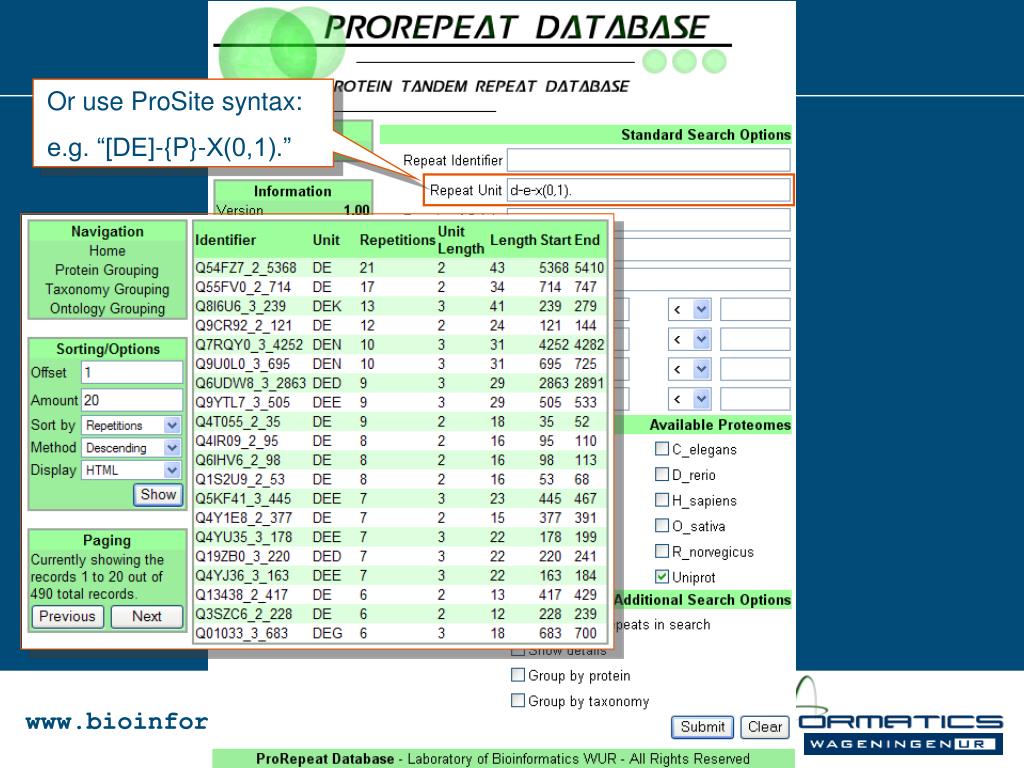Click the Previous paging button
Screen dimensions: 1024x768
(x=67, y=616)
